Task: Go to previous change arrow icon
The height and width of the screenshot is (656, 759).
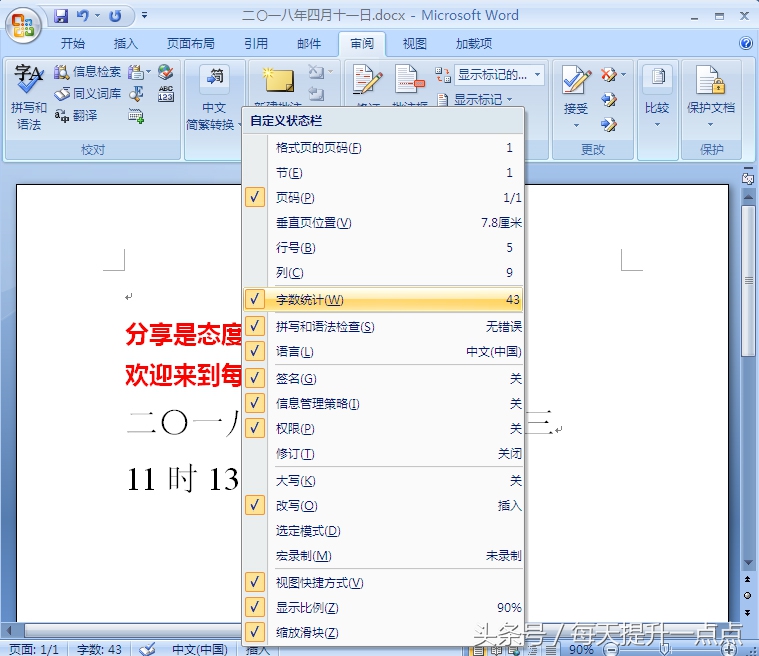Action: (x=608, y=100)
